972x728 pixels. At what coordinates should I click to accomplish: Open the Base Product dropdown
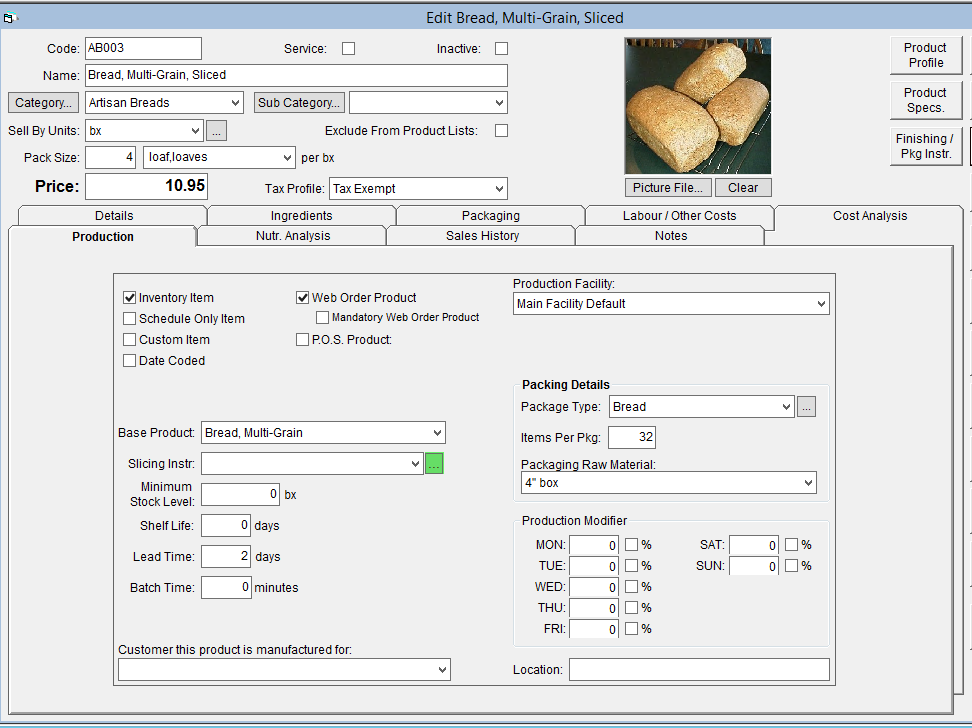pos(438,433)
